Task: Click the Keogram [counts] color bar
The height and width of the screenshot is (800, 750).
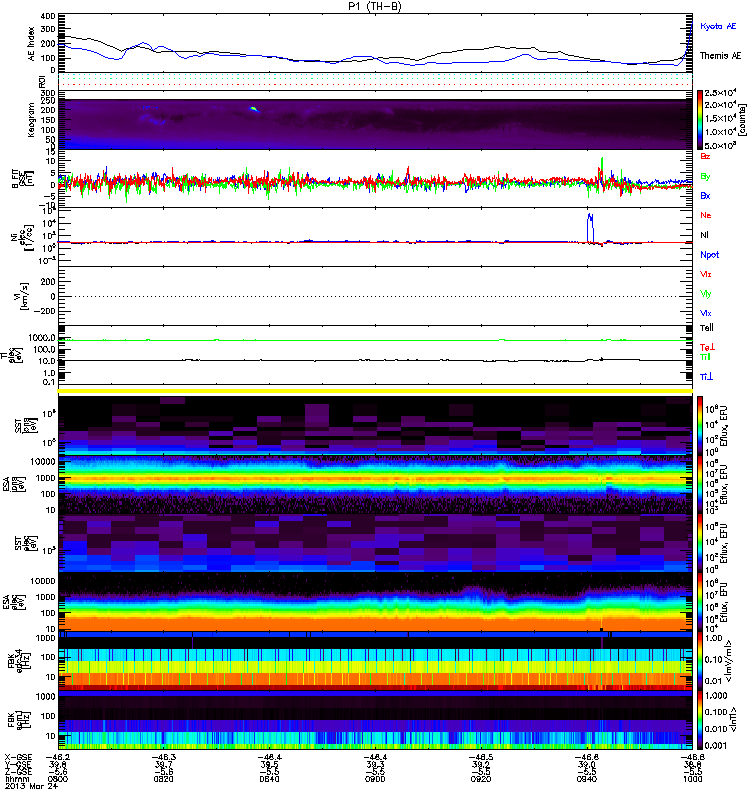Action: pos(700,120)
